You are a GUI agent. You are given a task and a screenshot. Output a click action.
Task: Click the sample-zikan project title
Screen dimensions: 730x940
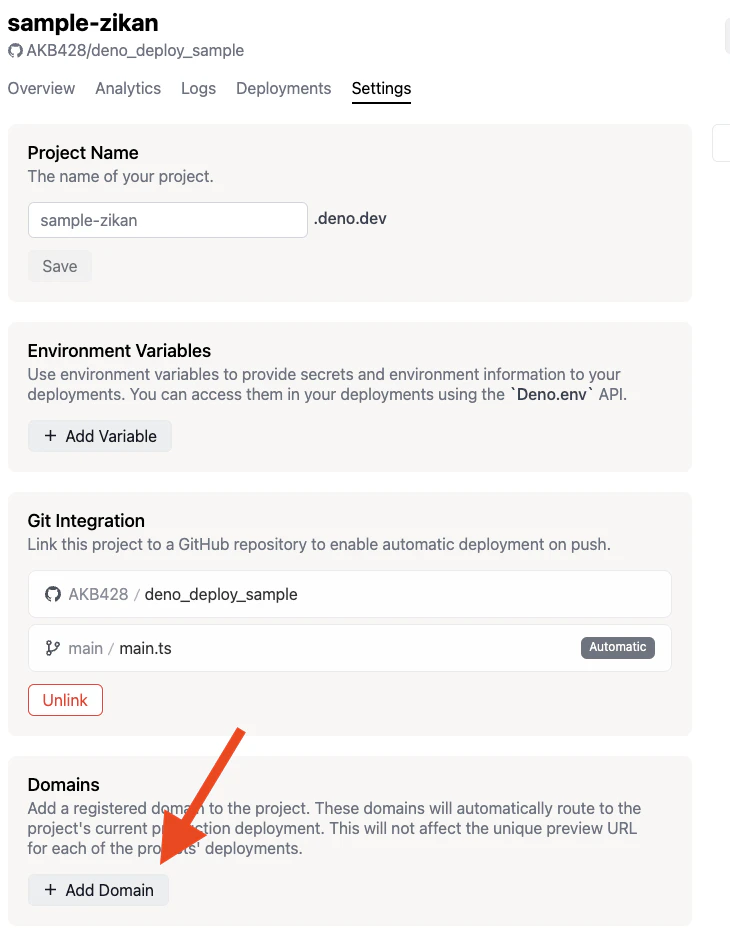coord(83,23)
